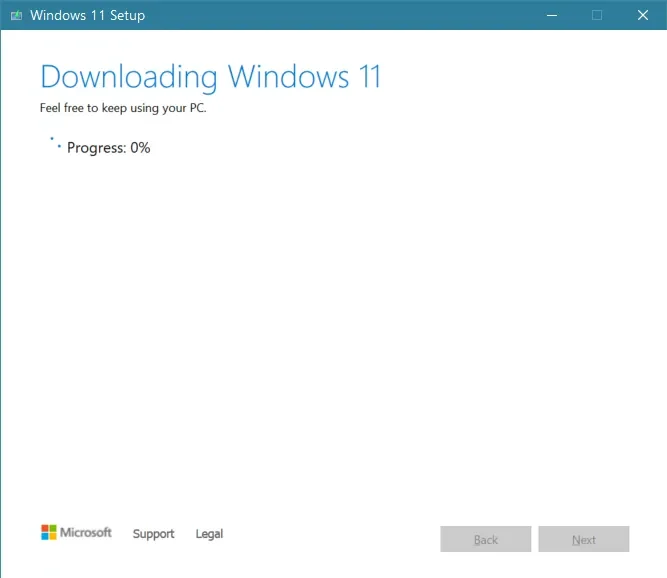Click 'Feel free to keep using your PC' text
667x578 pixels.
(123, 108)
